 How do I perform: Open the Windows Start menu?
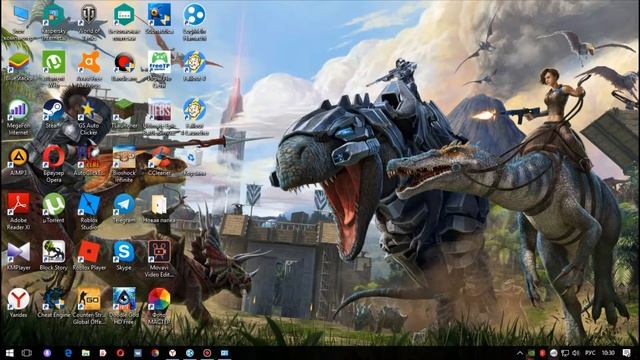[x=9, y=353]
